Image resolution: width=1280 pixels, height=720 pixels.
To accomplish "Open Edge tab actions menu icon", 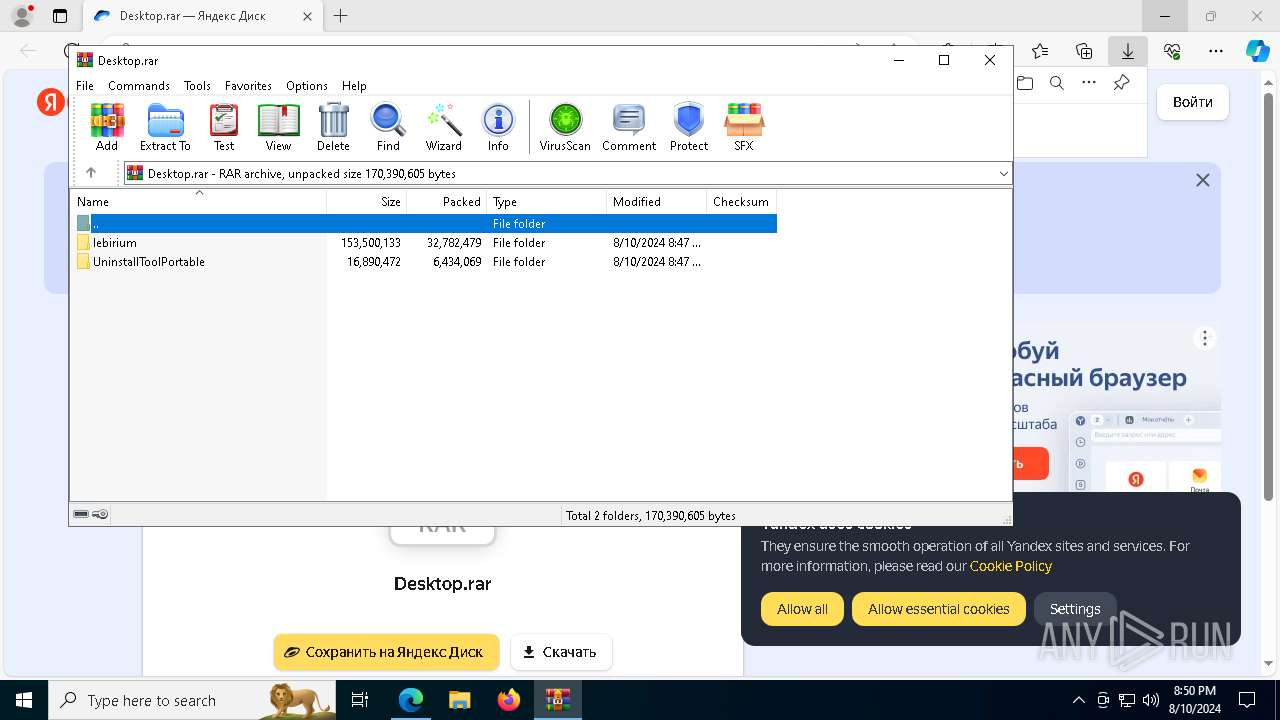I will (60, 16).
